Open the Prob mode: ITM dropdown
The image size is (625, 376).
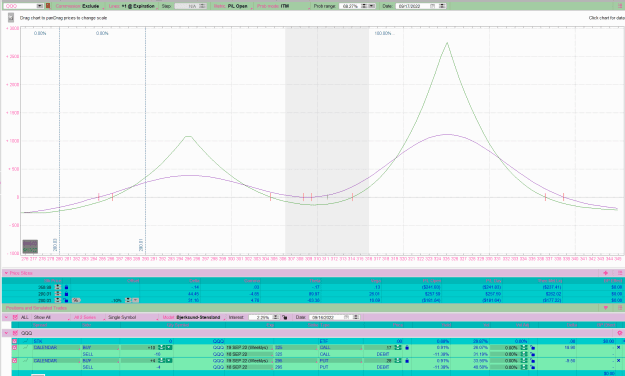[x=282, y=6]
